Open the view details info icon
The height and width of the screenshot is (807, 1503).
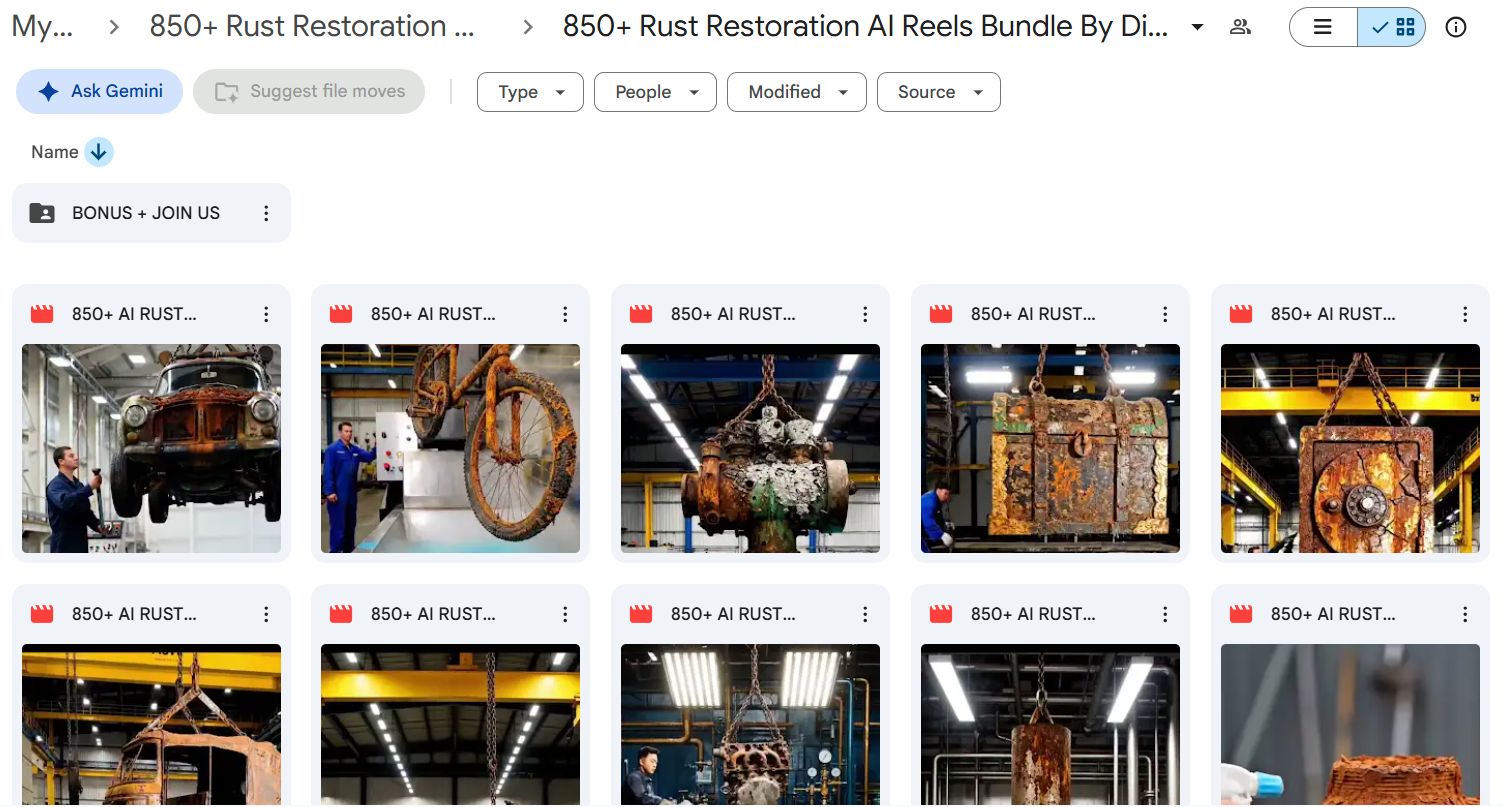point(1456,27)
